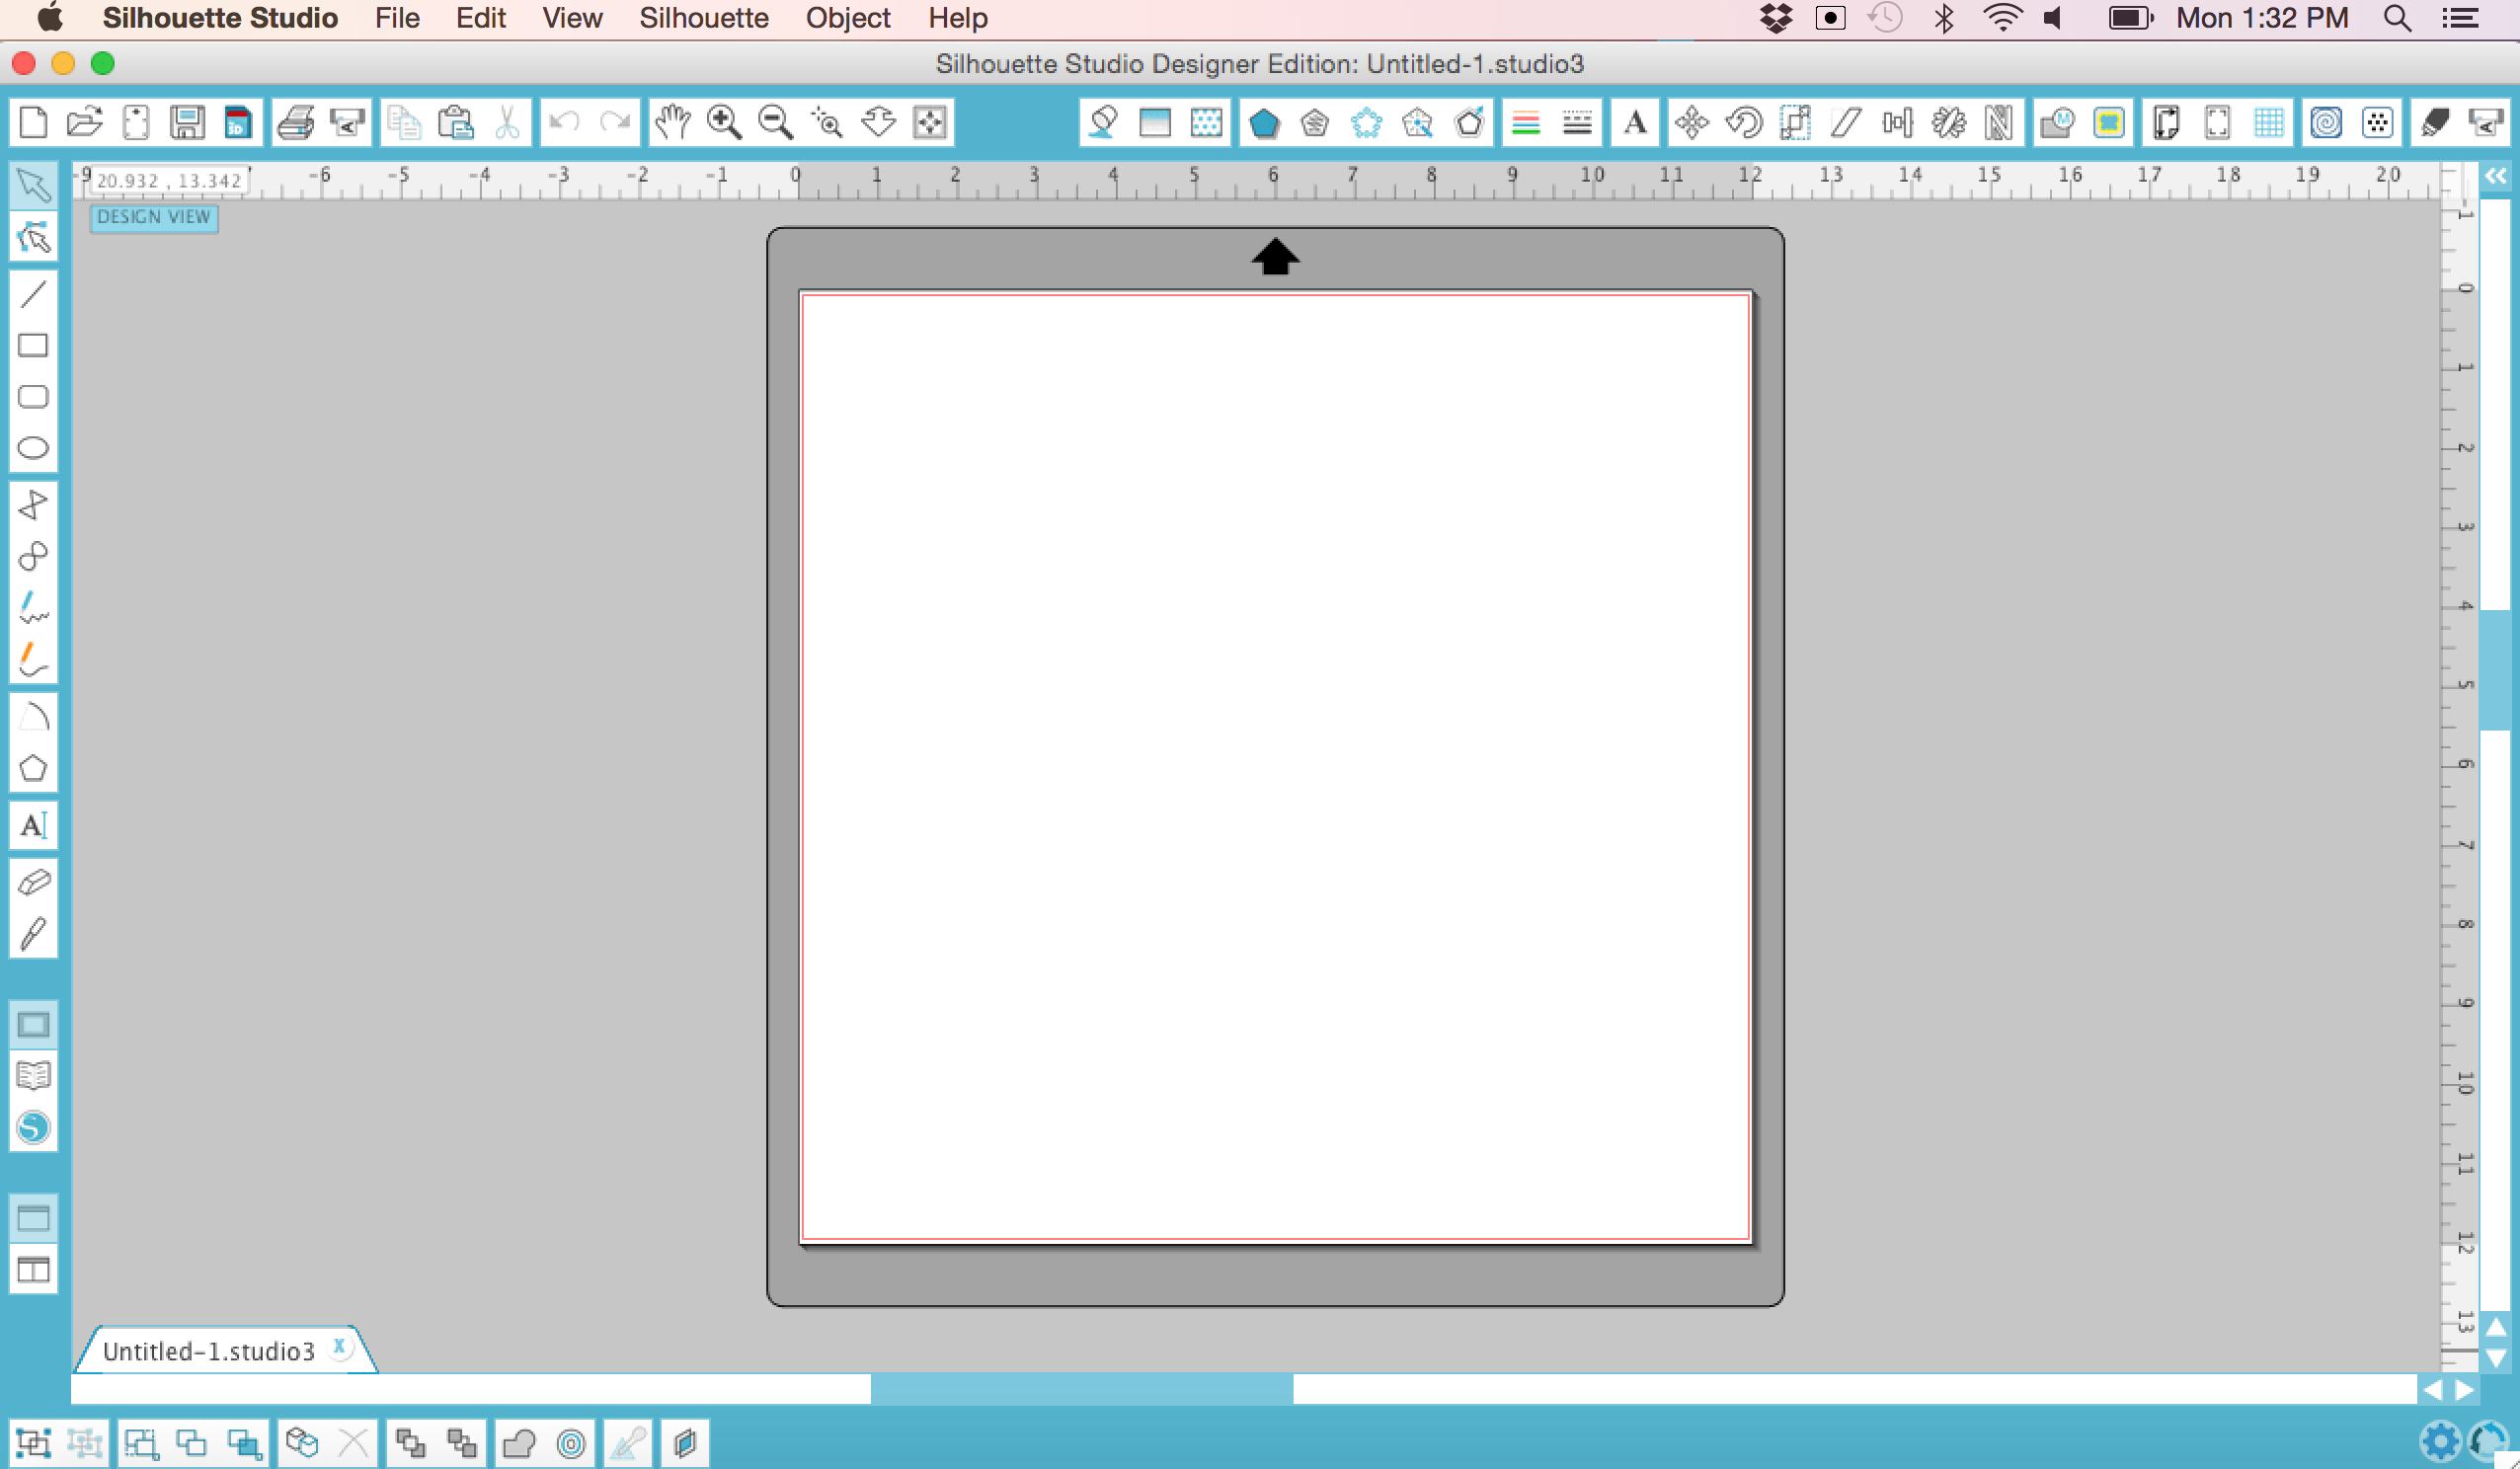Screen dimensions: 2520x1469
Task: Activate the Text tool in left sidebar
Action: [33, 825]
